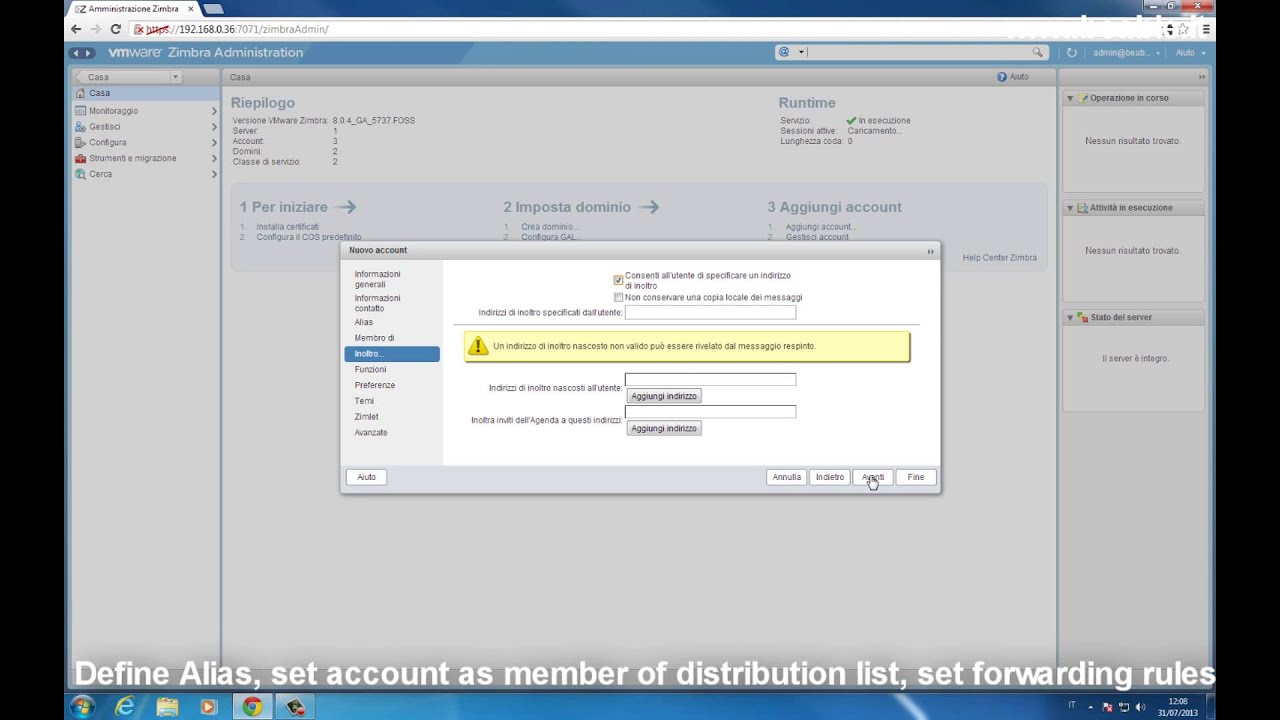Collapse the Operazione in corso section

(1070, 98)
